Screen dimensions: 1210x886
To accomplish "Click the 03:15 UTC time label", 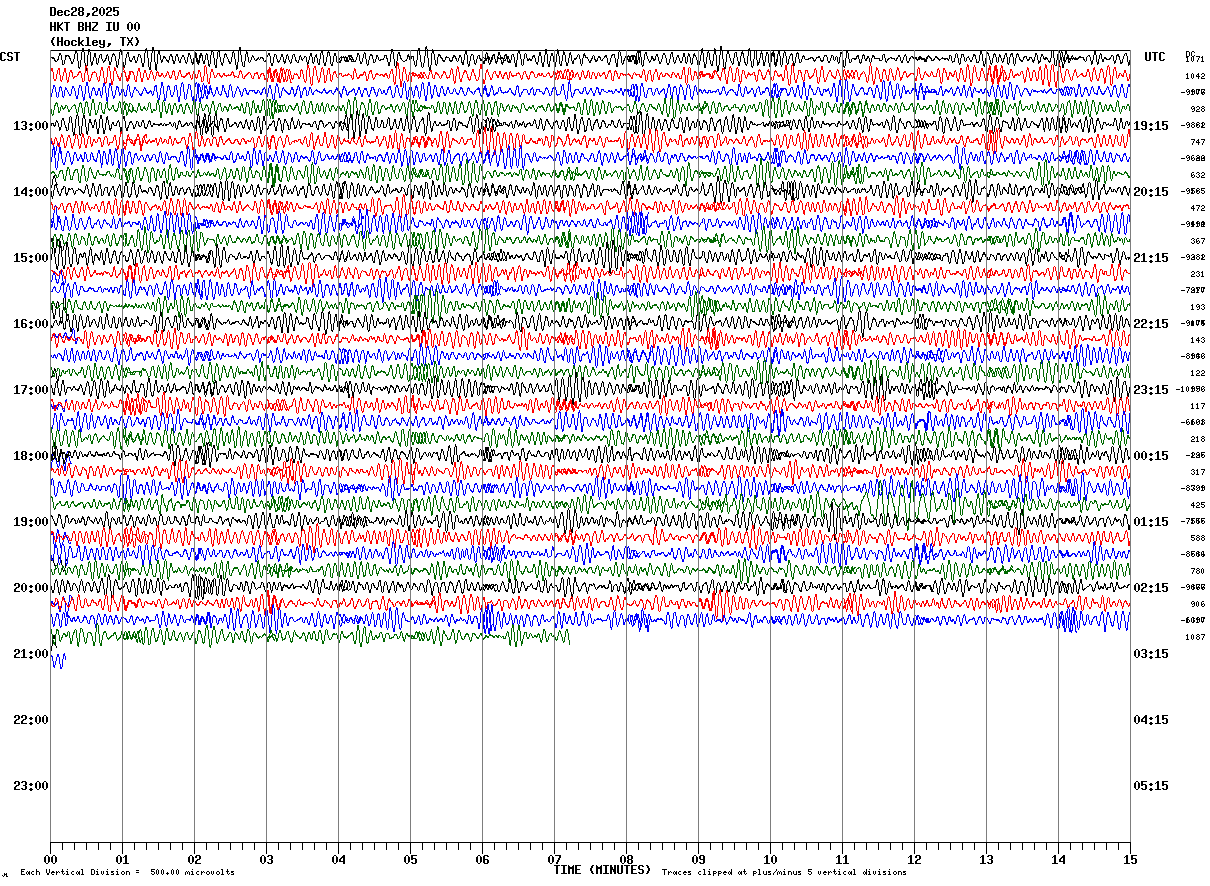I will coord(1151,654).
